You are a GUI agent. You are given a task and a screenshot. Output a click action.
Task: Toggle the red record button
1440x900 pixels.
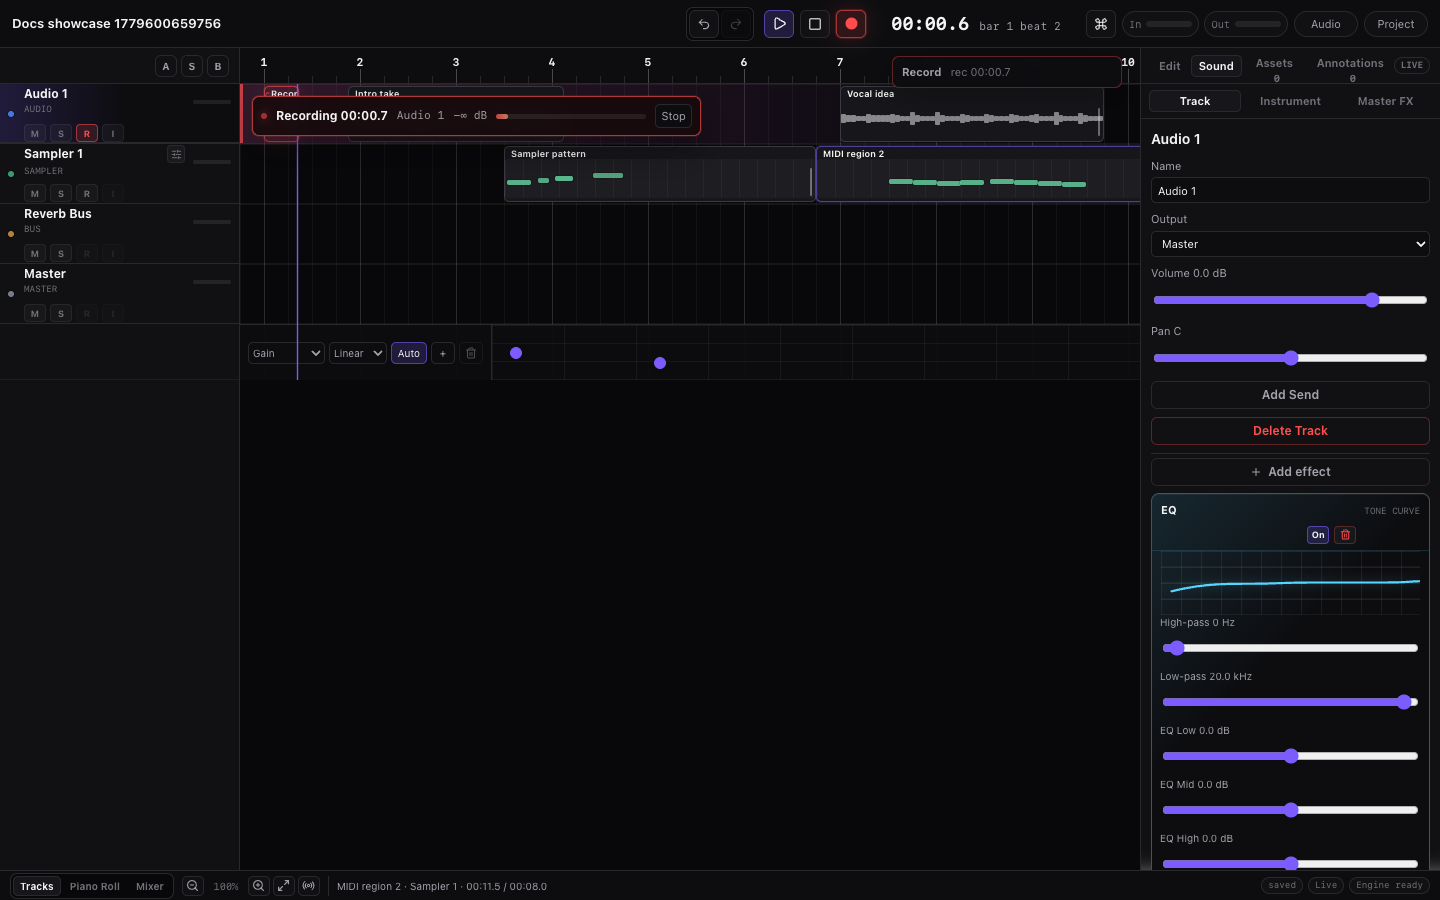[851, 24]
